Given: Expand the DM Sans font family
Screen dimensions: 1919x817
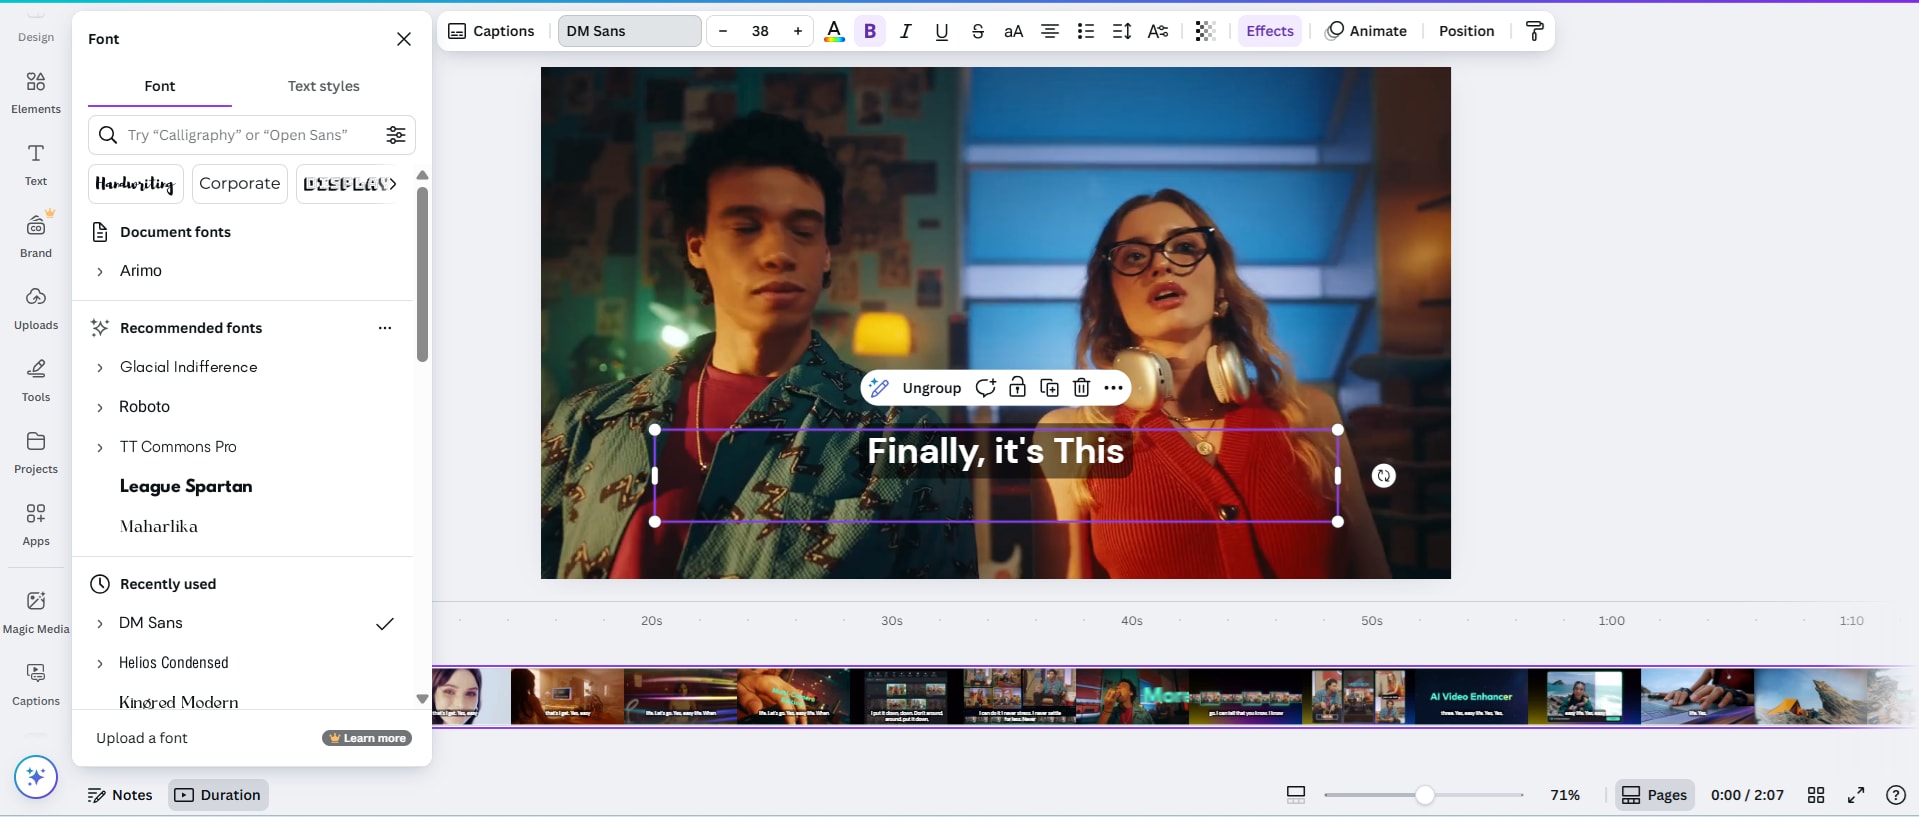Looking at the screenshot, I should click(x=99, y=623).
